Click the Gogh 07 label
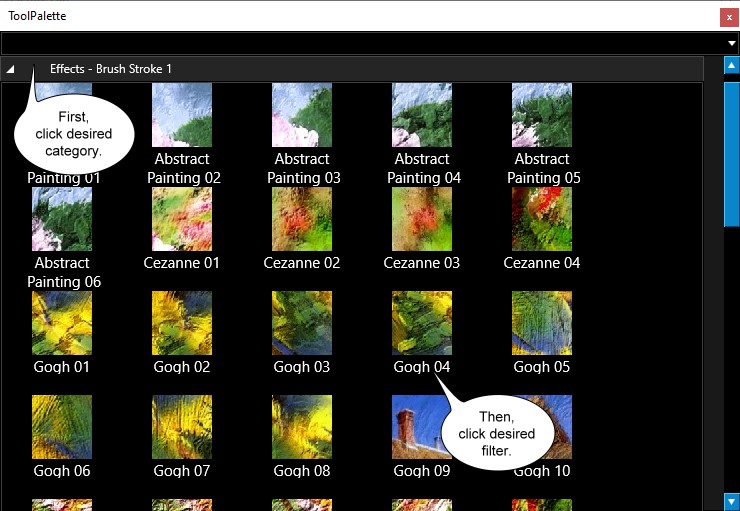This screenshot has width=740, height=511. coord(182,471)
